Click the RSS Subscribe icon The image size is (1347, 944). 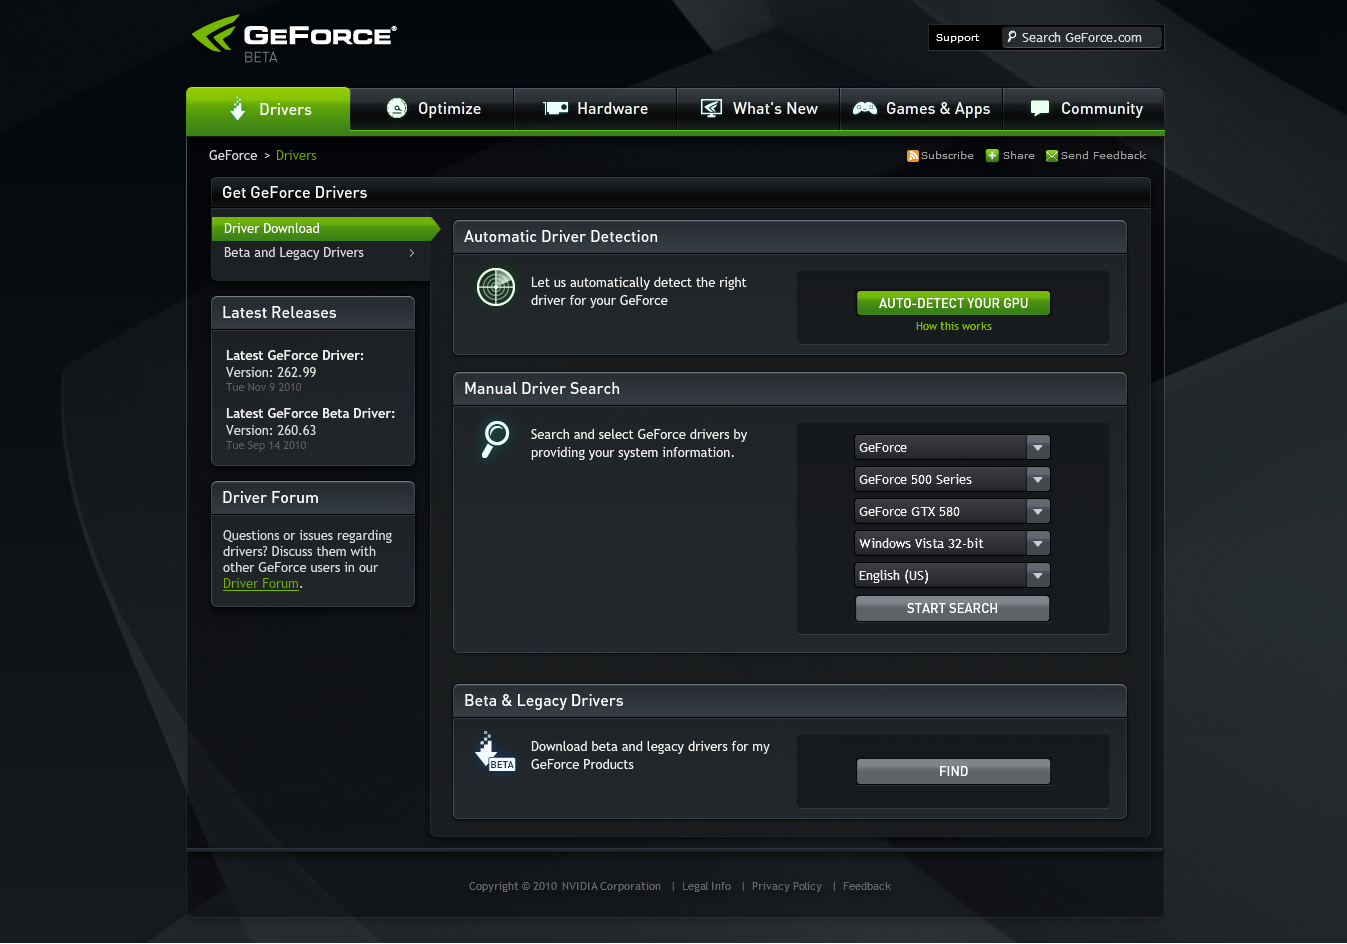coord(913,156)
